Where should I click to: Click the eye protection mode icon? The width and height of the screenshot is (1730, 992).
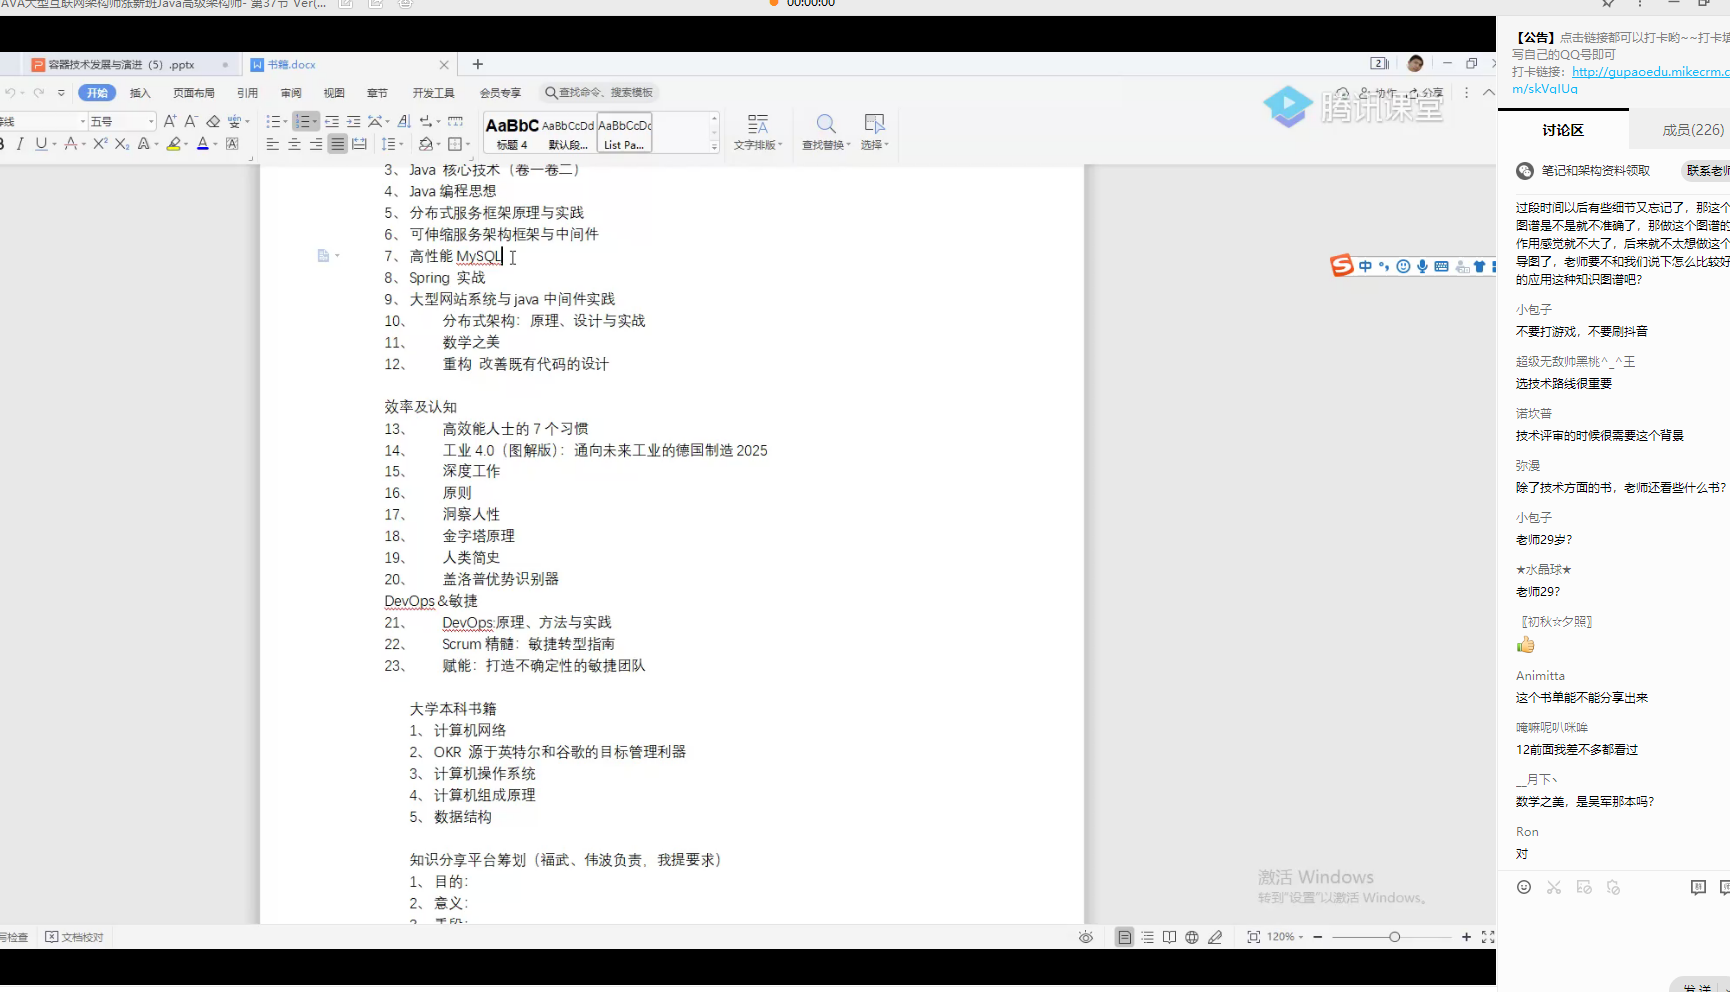tap(1086, 937)
